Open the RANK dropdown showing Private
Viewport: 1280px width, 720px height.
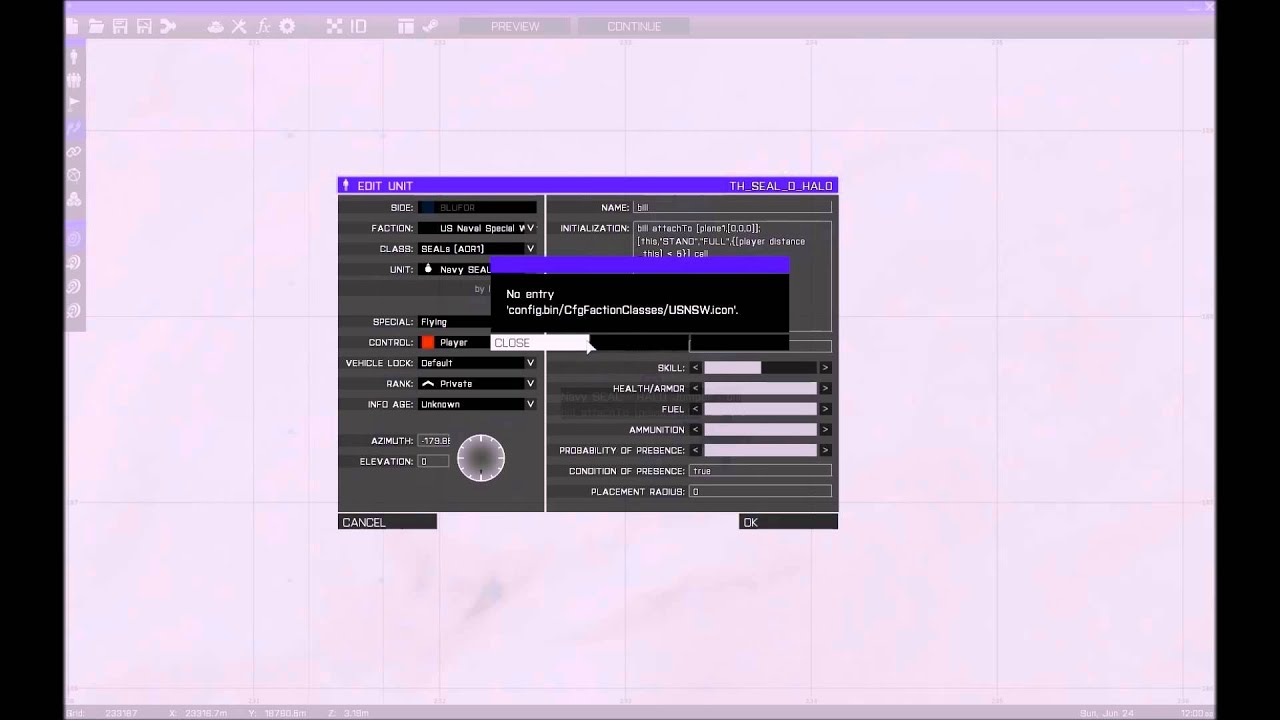(x=477, y=384)
